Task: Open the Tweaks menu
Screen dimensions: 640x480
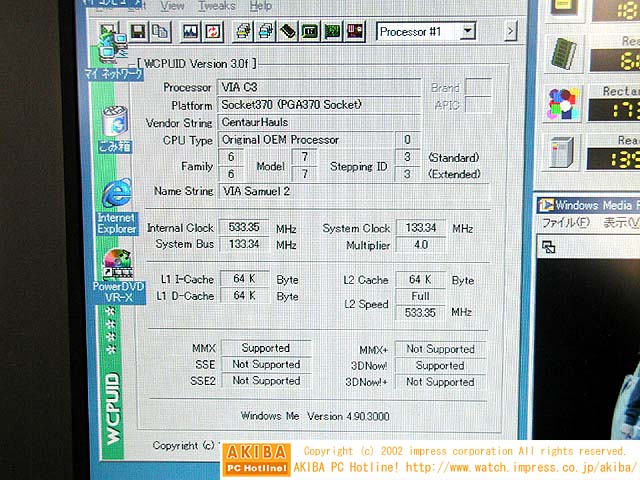Action: click(217, 6)
